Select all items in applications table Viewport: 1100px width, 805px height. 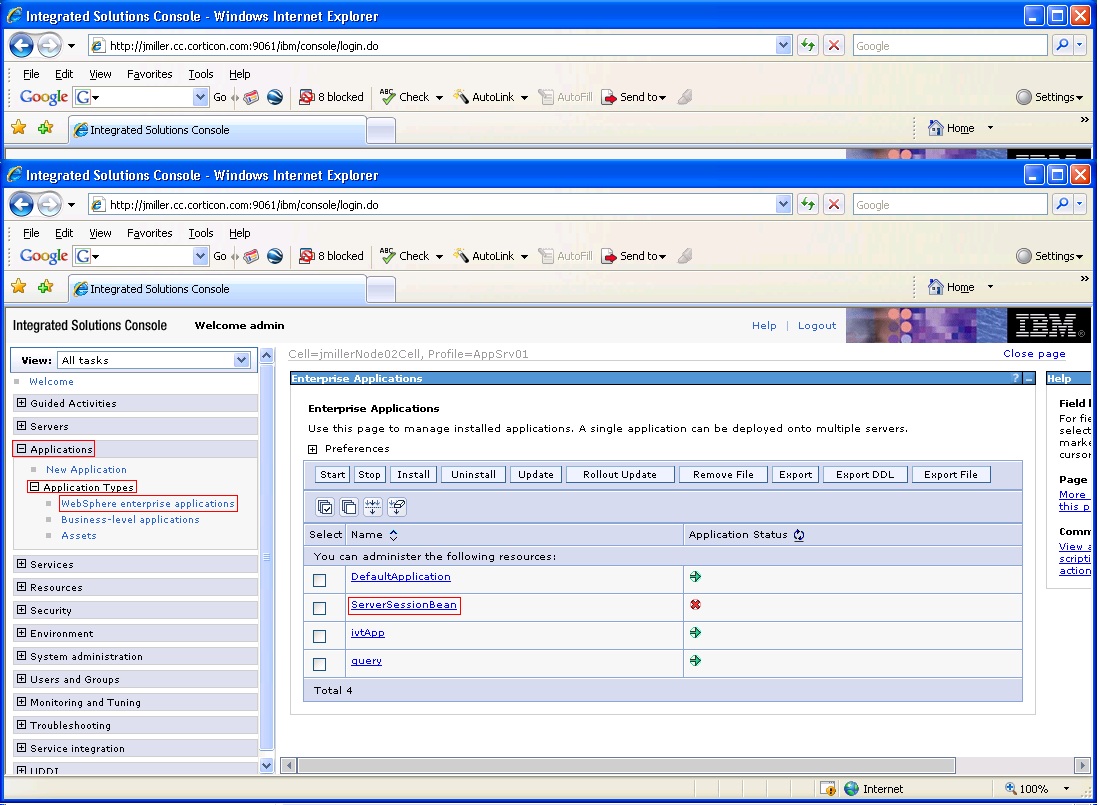click(x=325, y=507)
